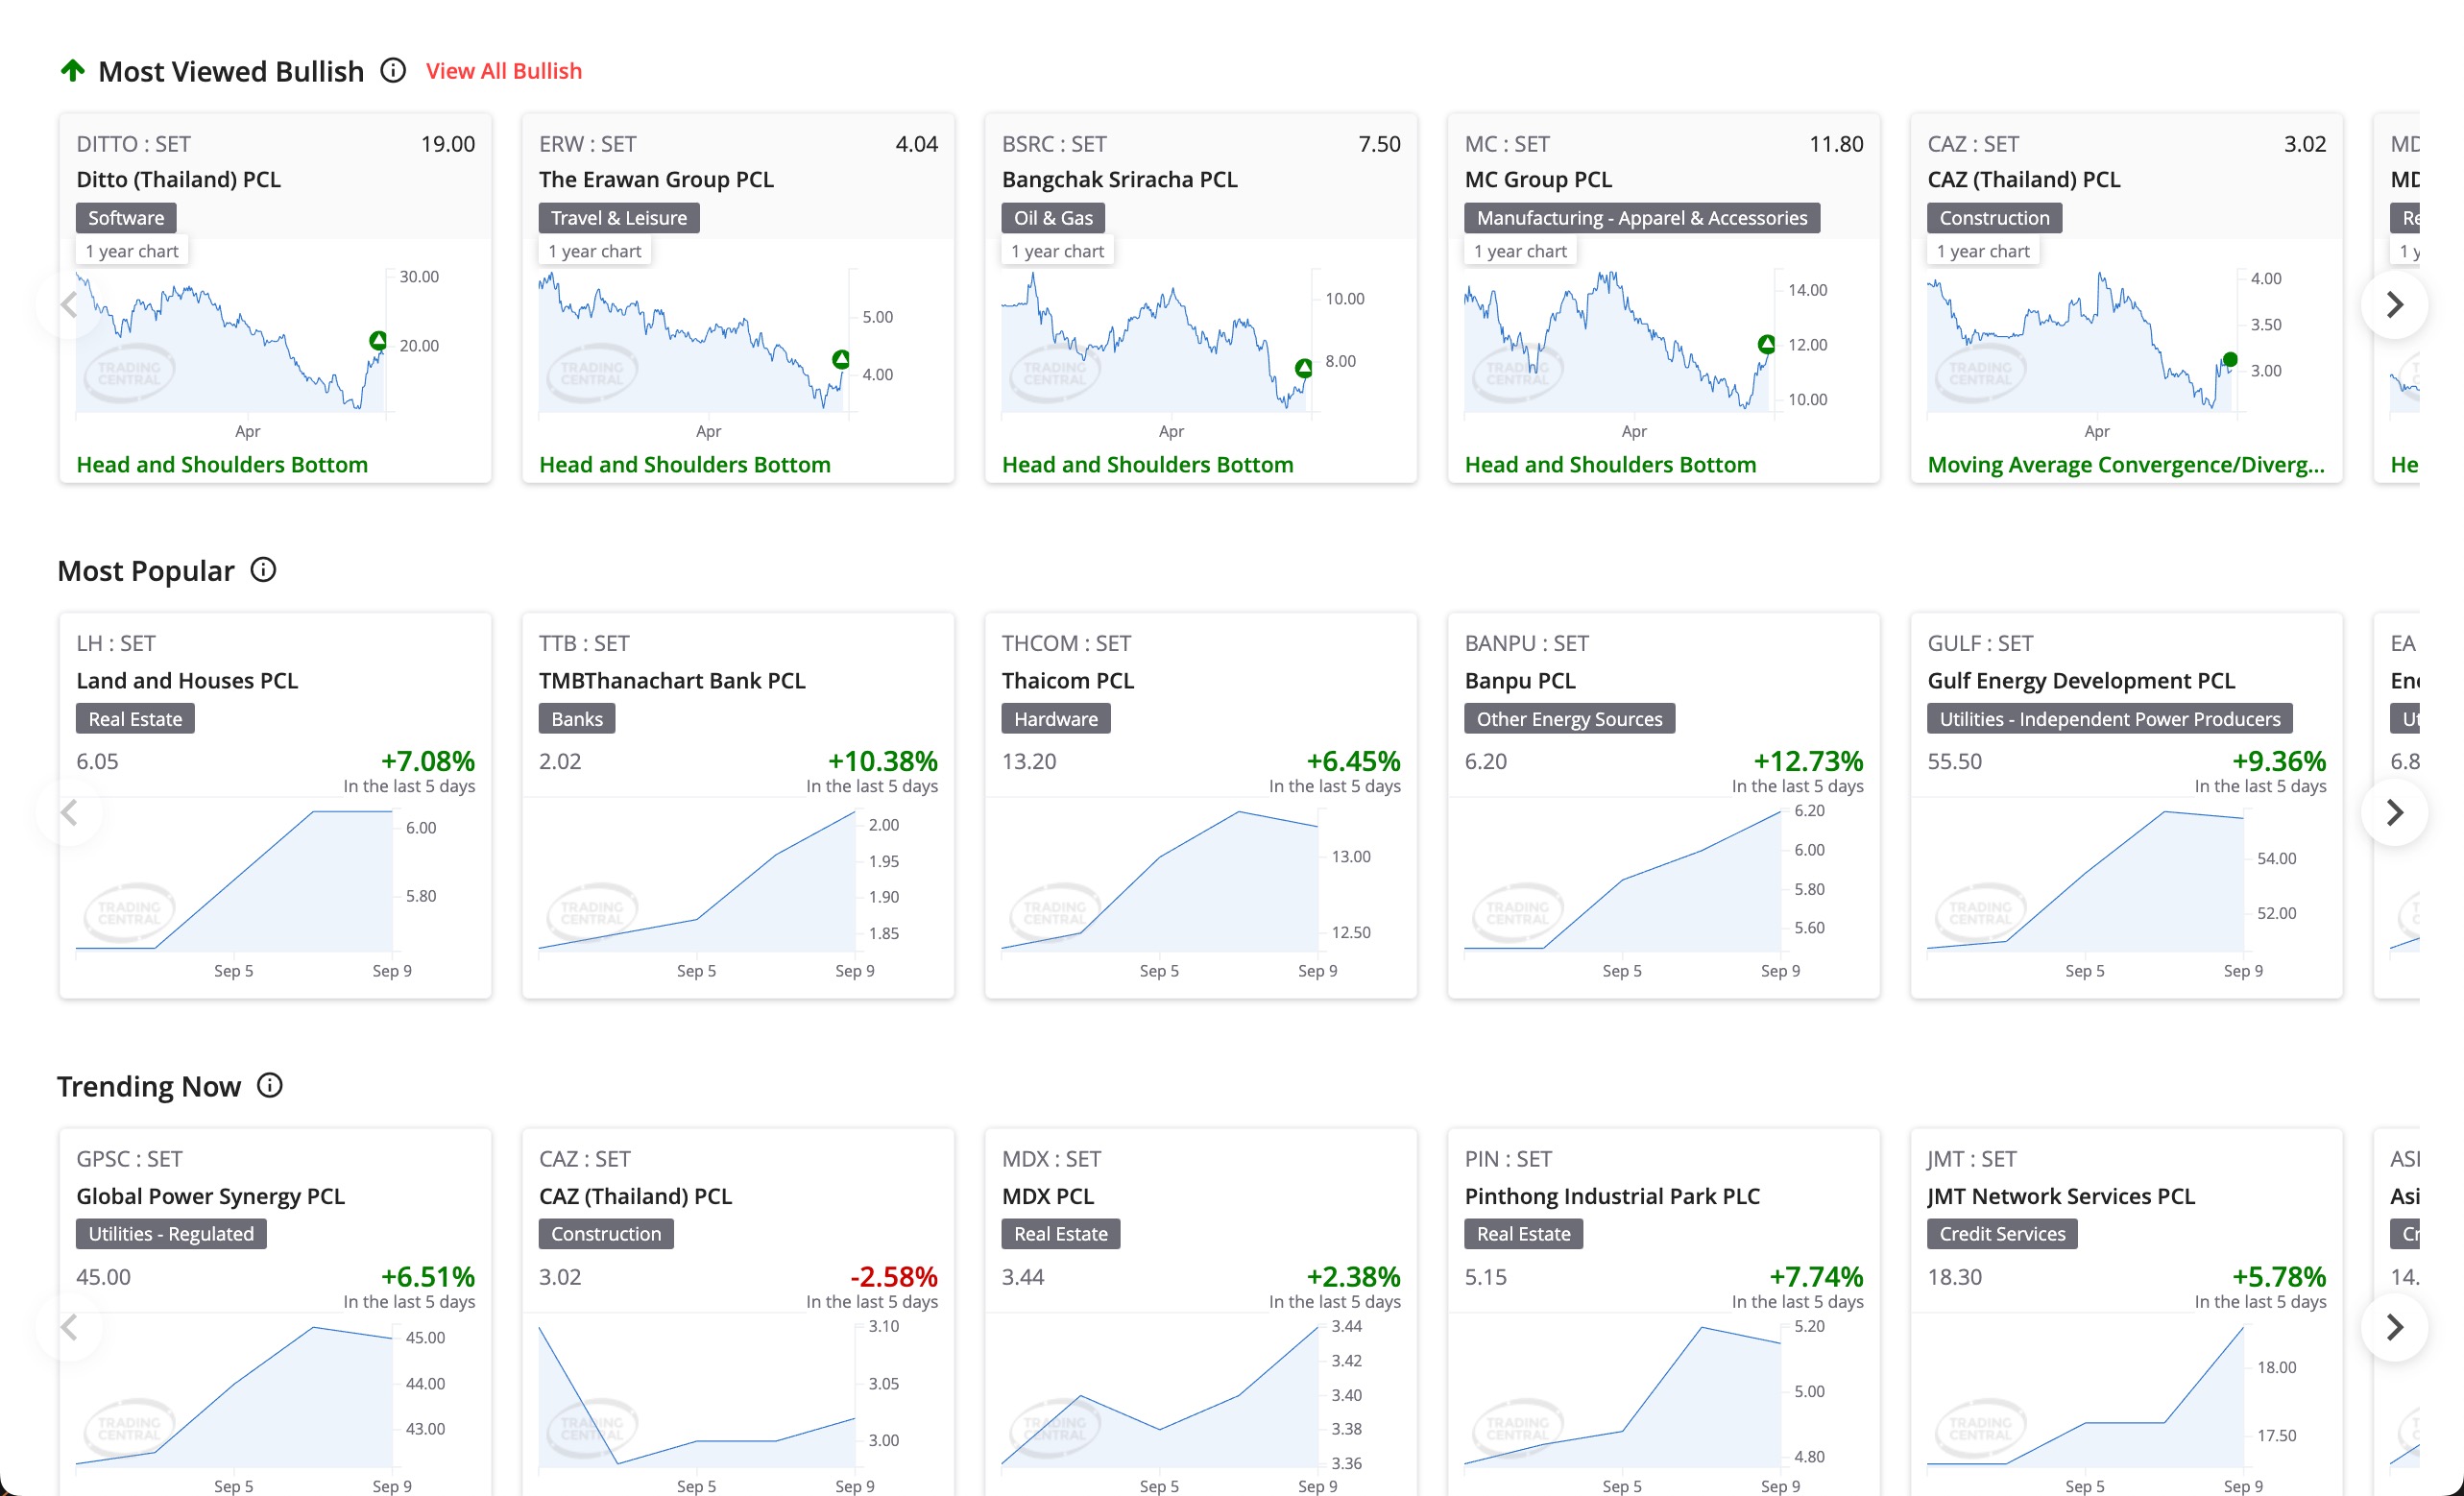Select the Credit Services tag

pos(2002,1234)
